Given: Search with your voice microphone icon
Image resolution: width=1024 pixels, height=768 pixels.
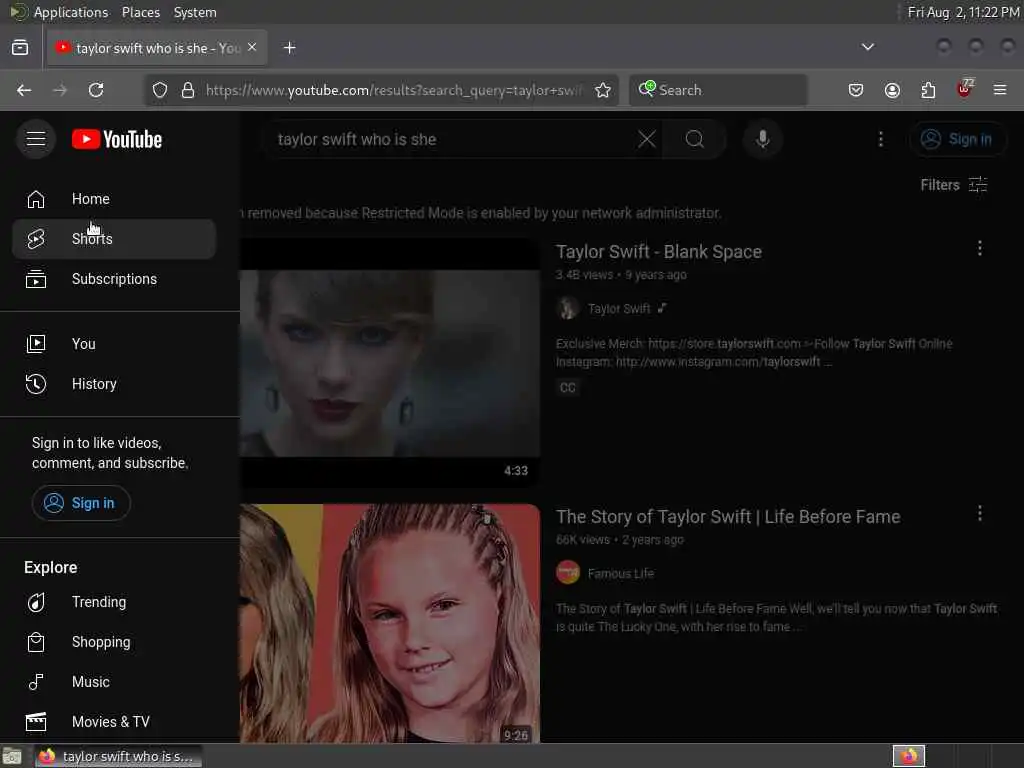Looking at the screenshot, I should point(762,139).
